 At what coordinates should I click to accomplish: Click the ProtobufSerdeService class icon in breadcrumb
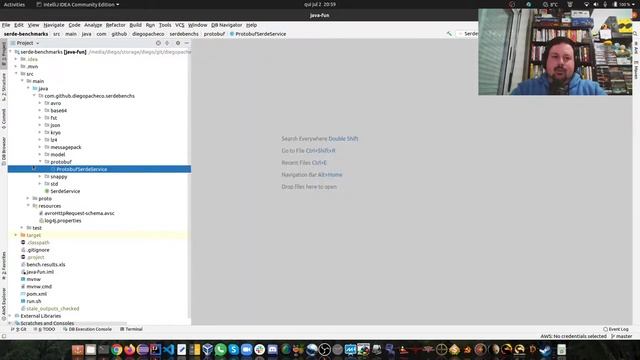(x=232, y=34)
